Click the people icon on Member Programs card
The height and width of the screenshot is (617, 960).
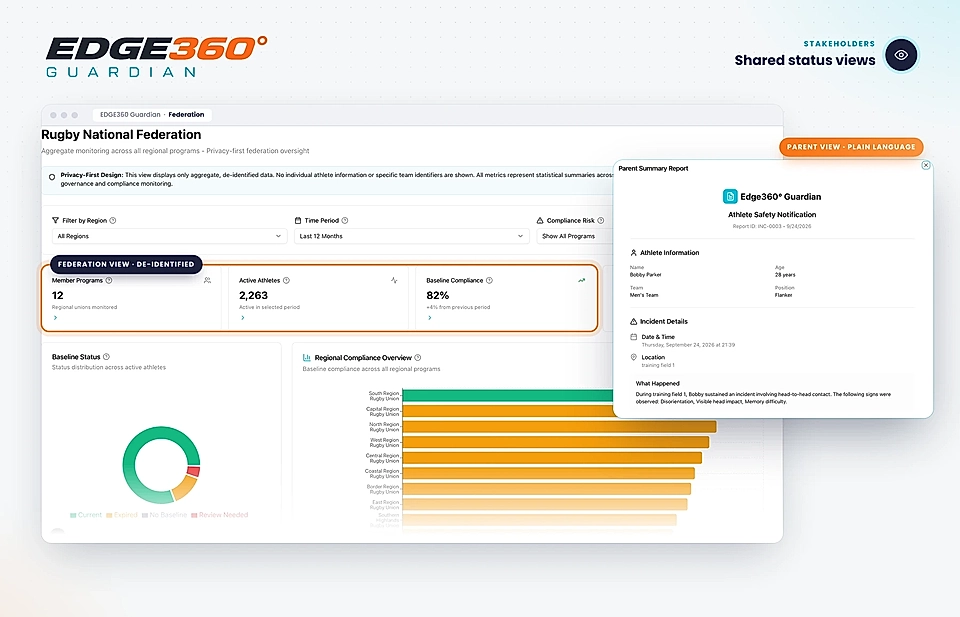click(208, 280)
